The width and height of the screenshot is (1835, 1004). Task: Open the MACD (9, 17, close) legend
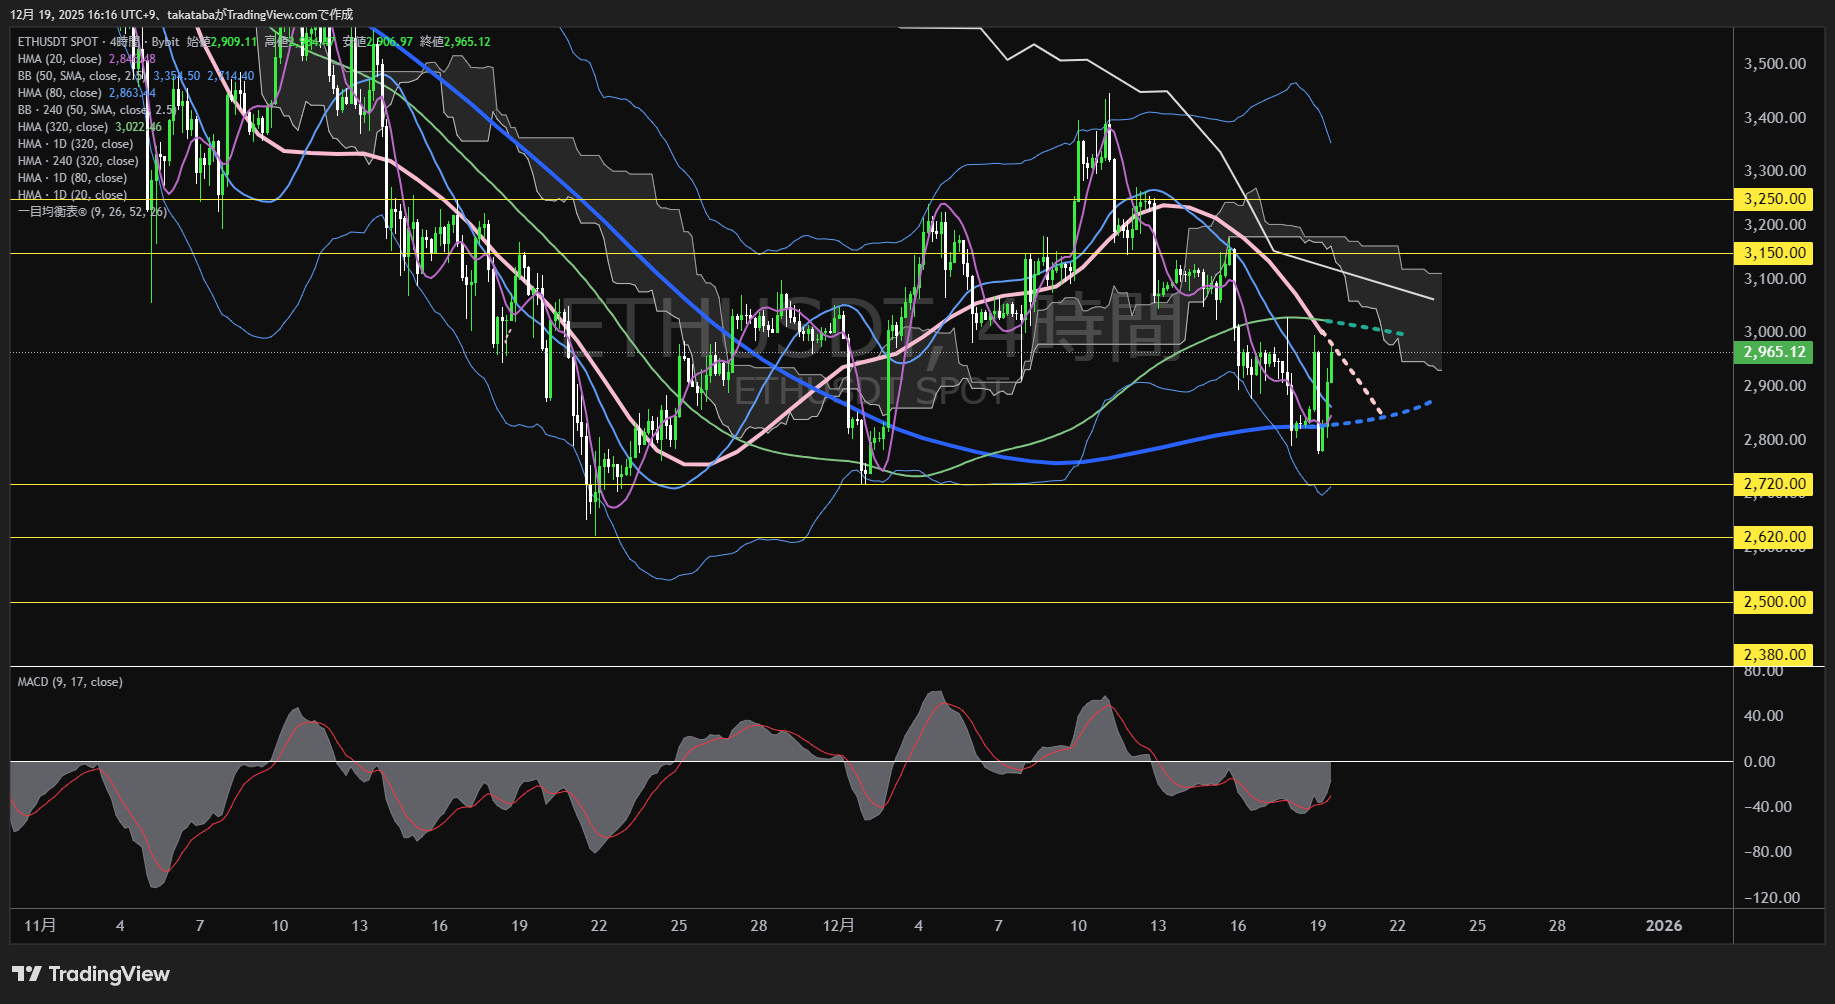coord(70,682)
